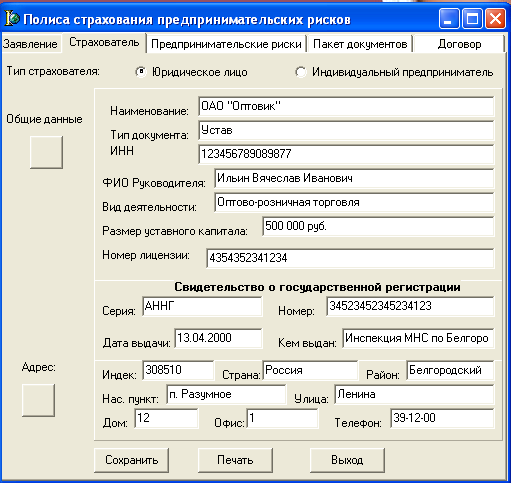Click the Номер лицензии field

coord(350,258)
